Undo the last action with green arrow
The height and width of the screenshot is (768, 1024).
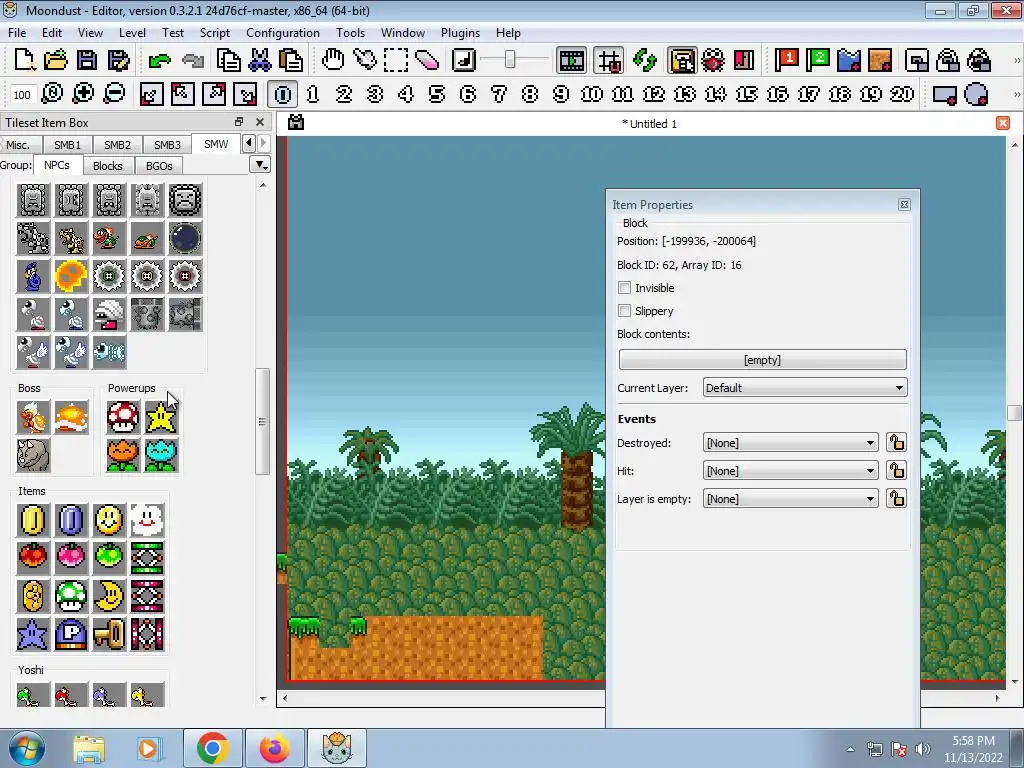pos(159,60)
